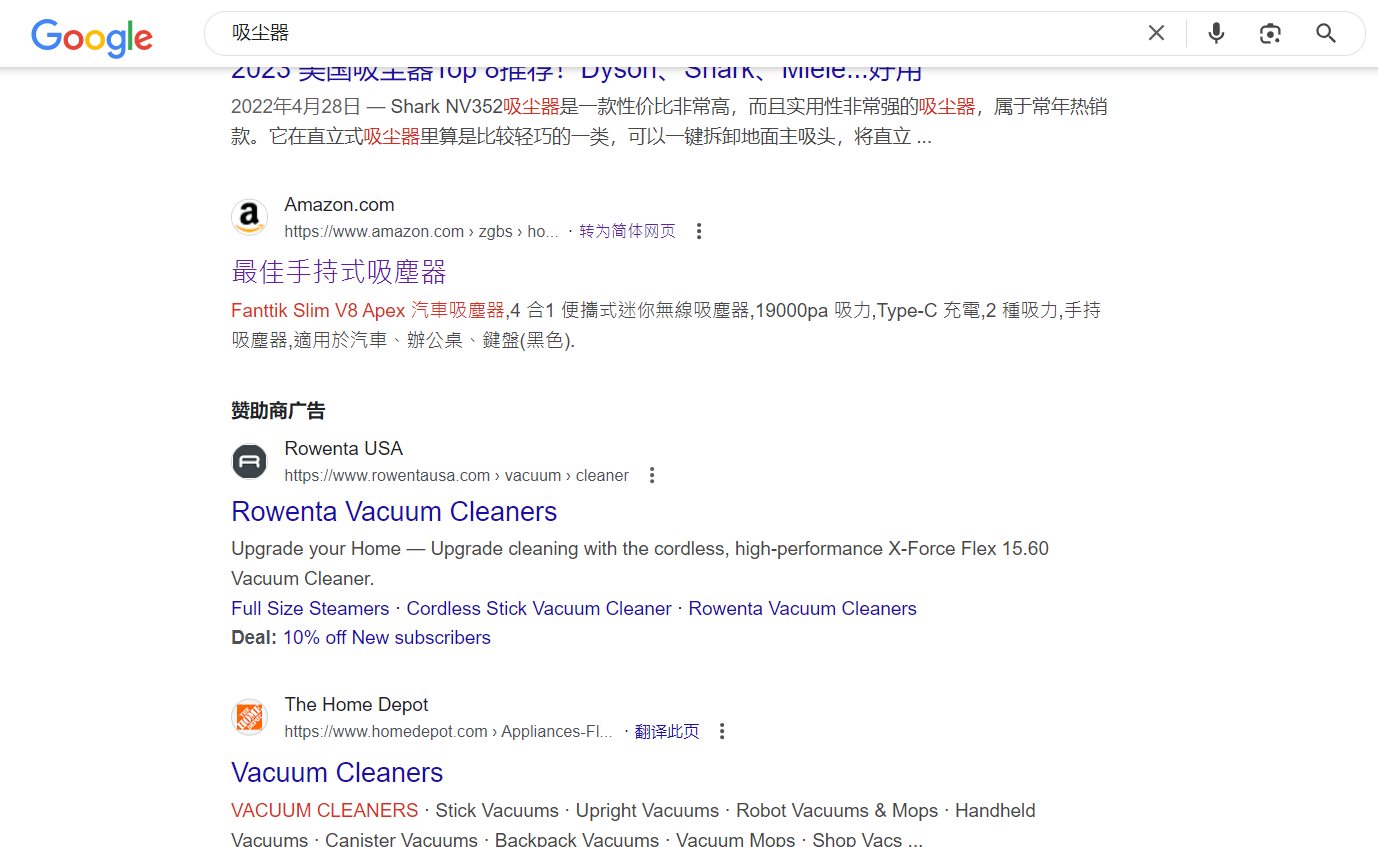Image resolution: width=1378 pixels, height=847 pixels.
Task: Clear the search box with X
Action: [1156, 33]
